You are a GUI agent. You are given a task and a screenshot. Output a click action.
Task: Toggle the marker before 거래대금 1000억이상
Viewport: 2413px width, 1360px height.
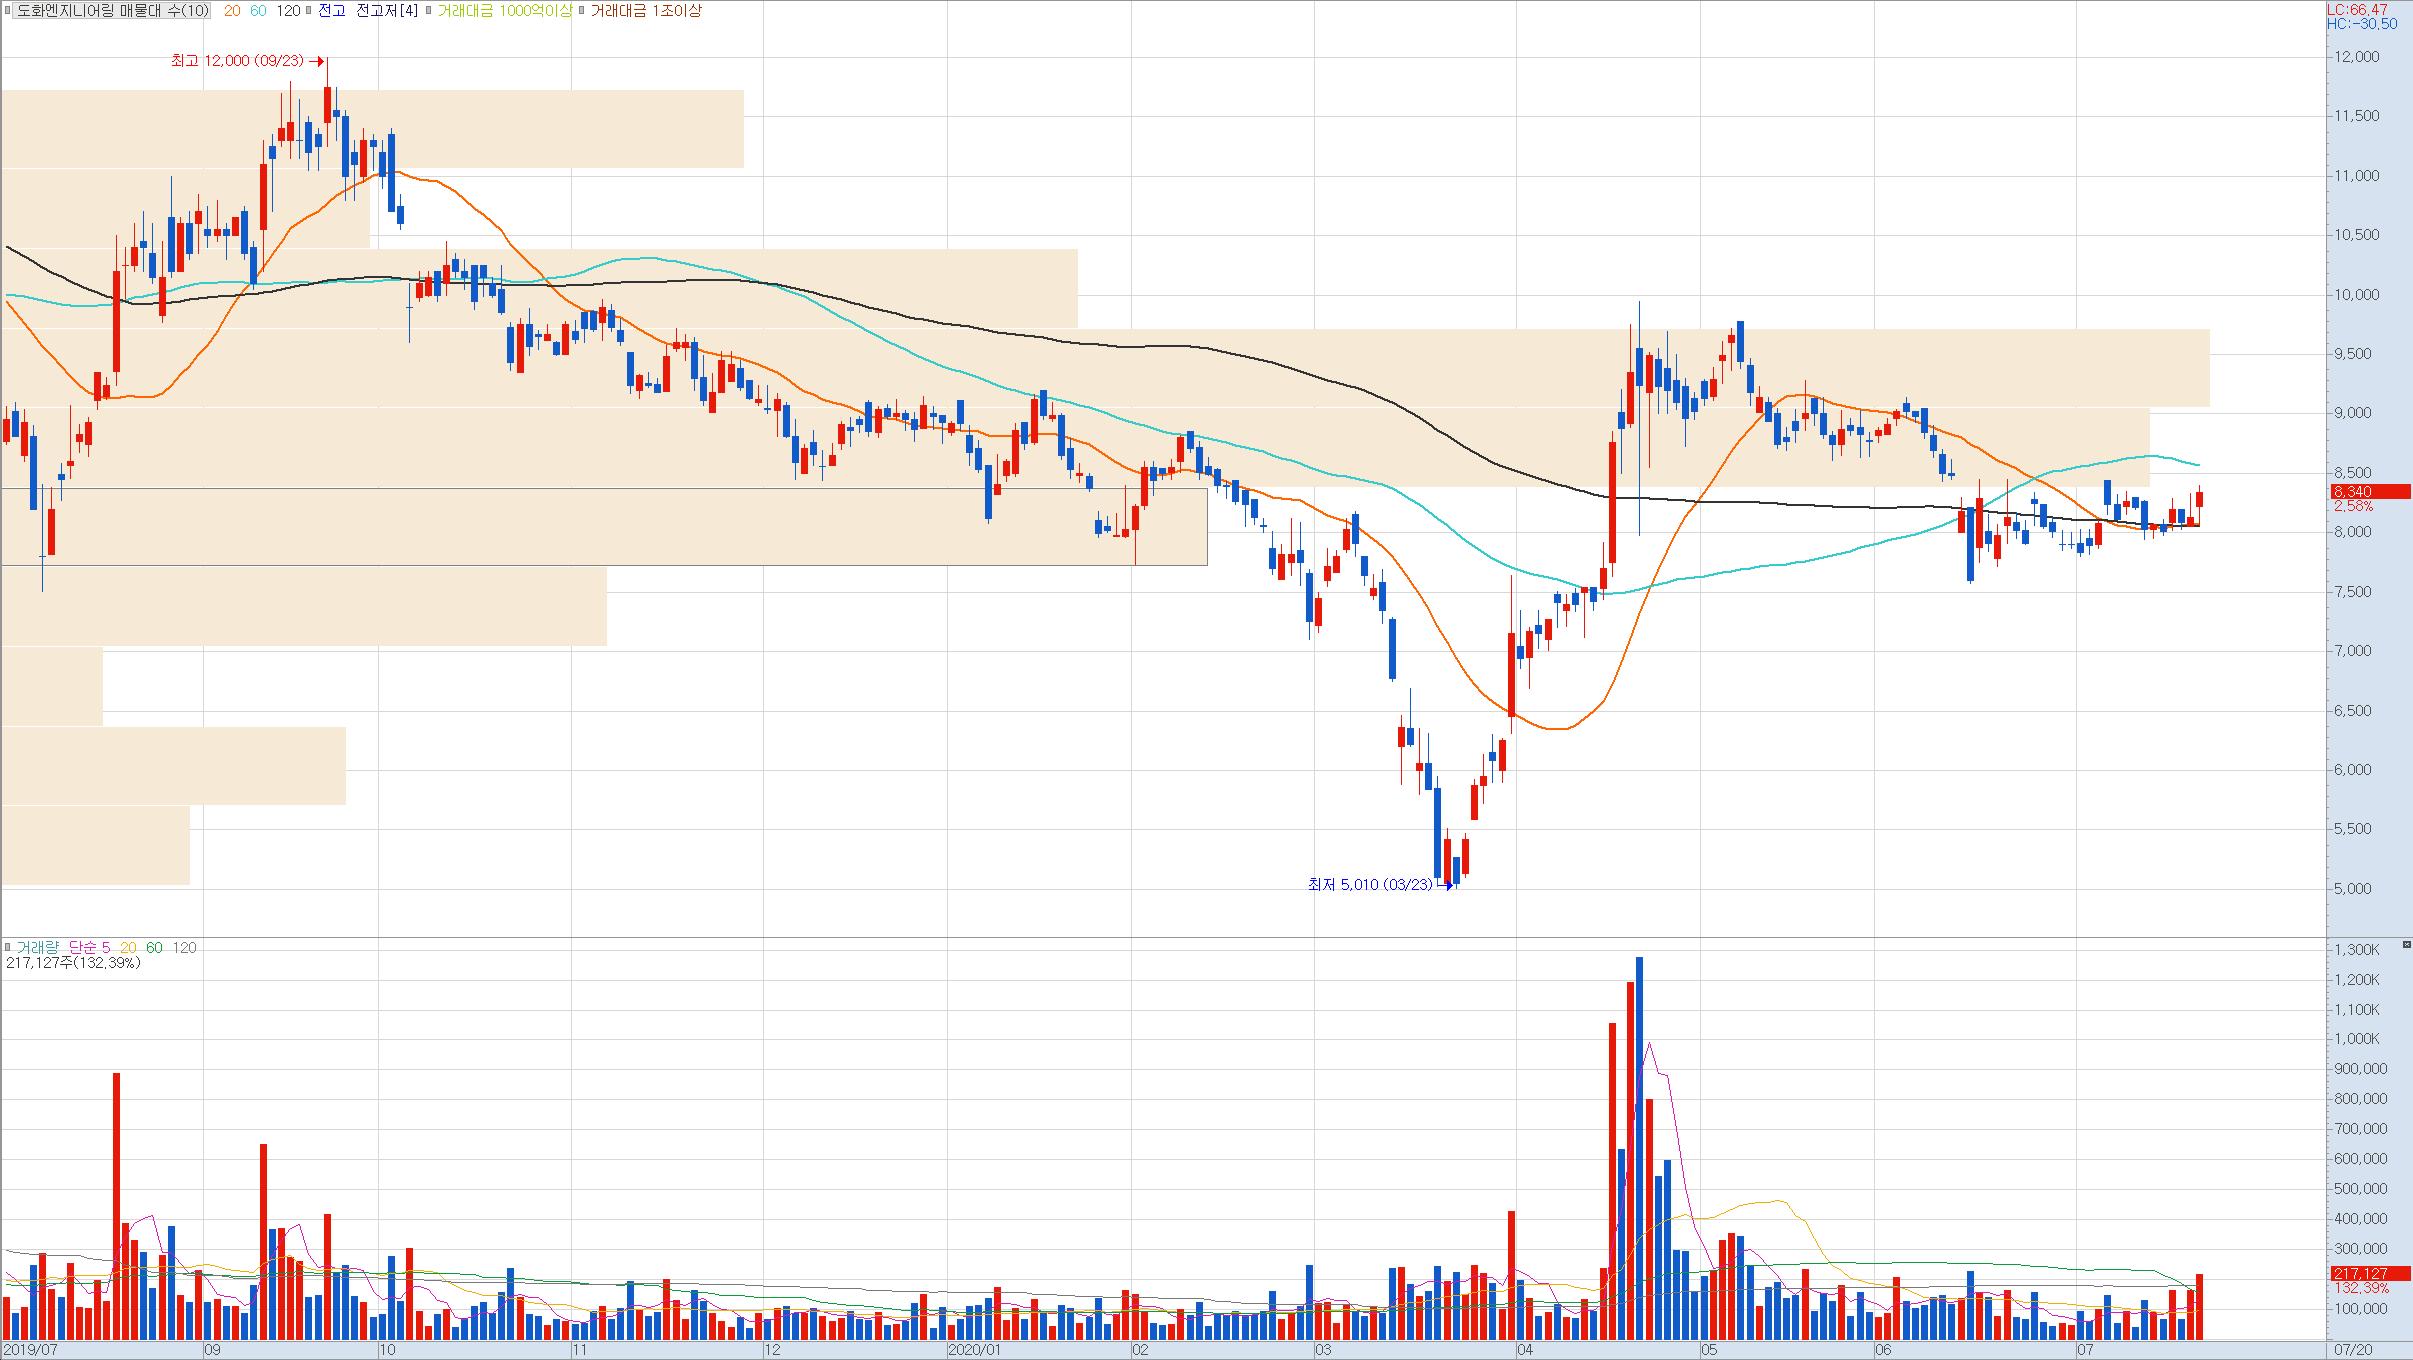(x=429, y=11)
